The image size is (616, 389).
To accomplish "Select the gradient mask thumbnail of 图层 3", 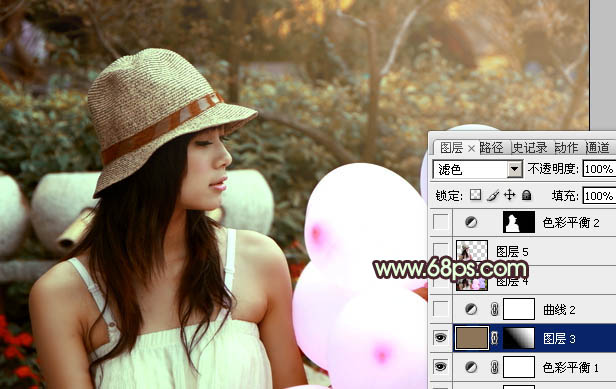I will pyautogui.click(x=519, y=338).
